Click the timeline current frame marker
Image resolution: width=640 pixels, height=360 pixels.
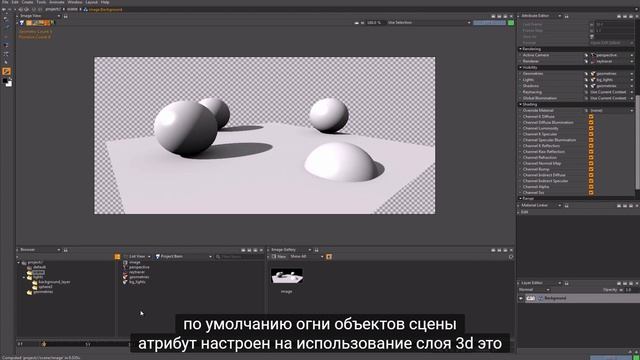[44, 344]
